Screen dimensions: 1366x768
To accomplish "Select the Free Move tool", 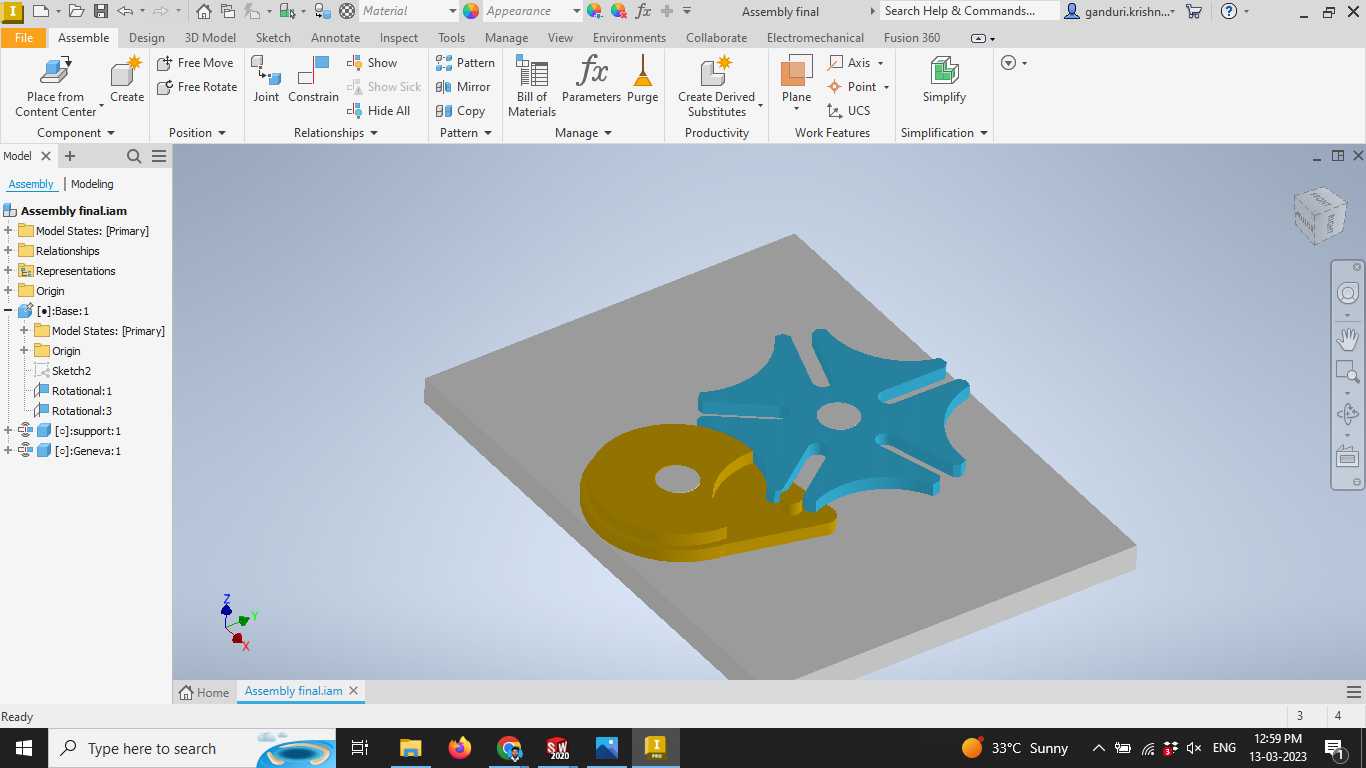I will pos(196,62).
